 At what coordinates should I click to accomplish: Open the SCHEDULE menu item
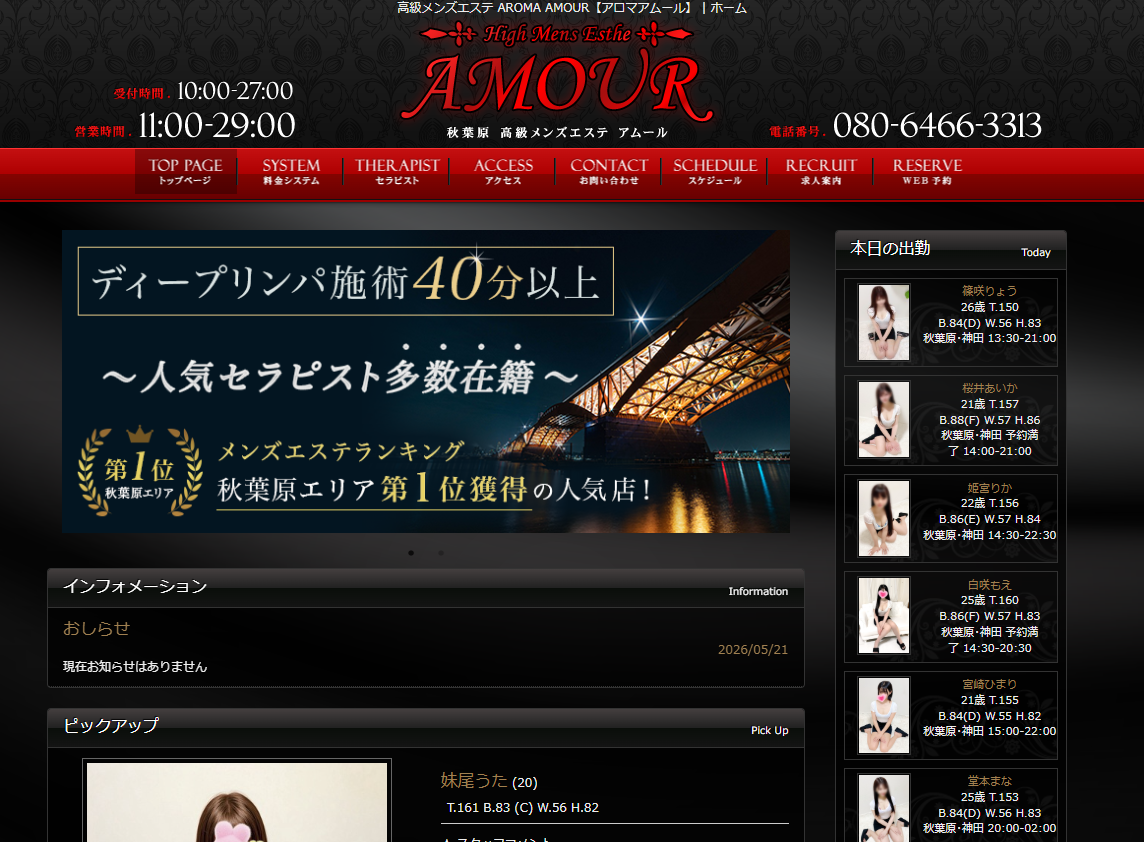click(x=715, y=171)
